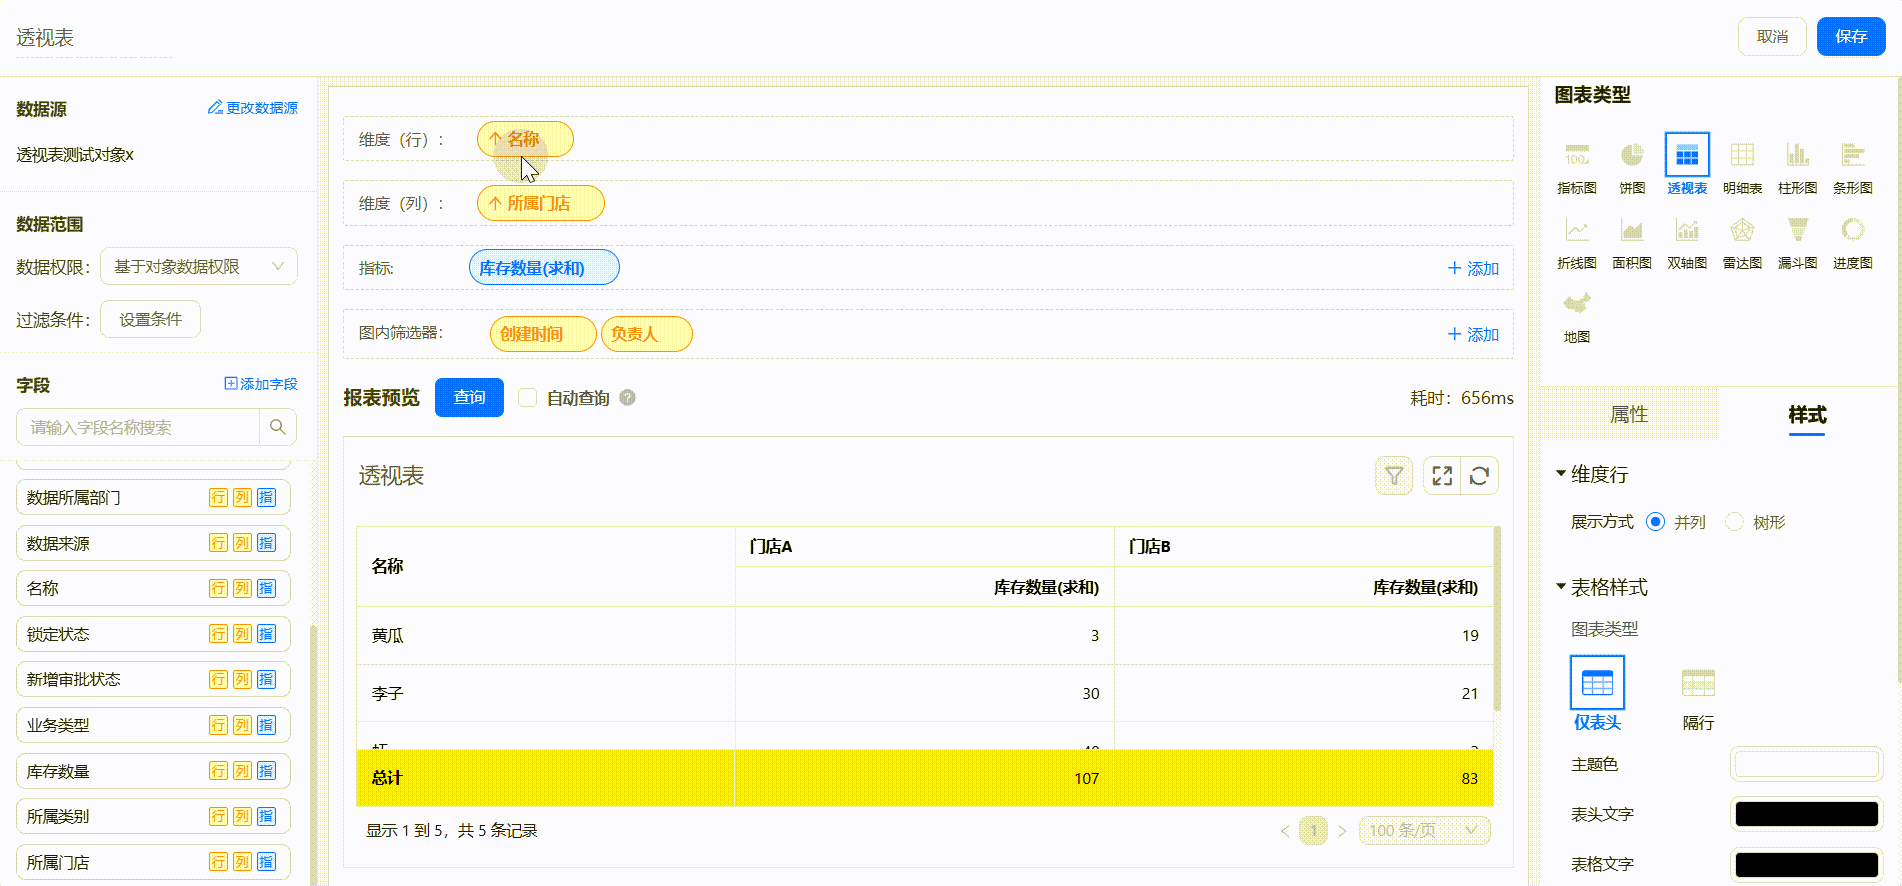Select 并列 display mode radio
This screenshot has height=886, width=1902.
(1655, 522)
